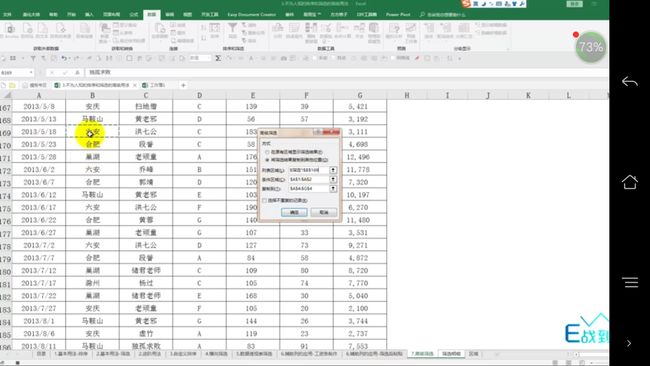Click the formula bar showing 独孤求败
The width and height of the screenshot is (650, 366).
pyautogui.click(x=347, y=73)
